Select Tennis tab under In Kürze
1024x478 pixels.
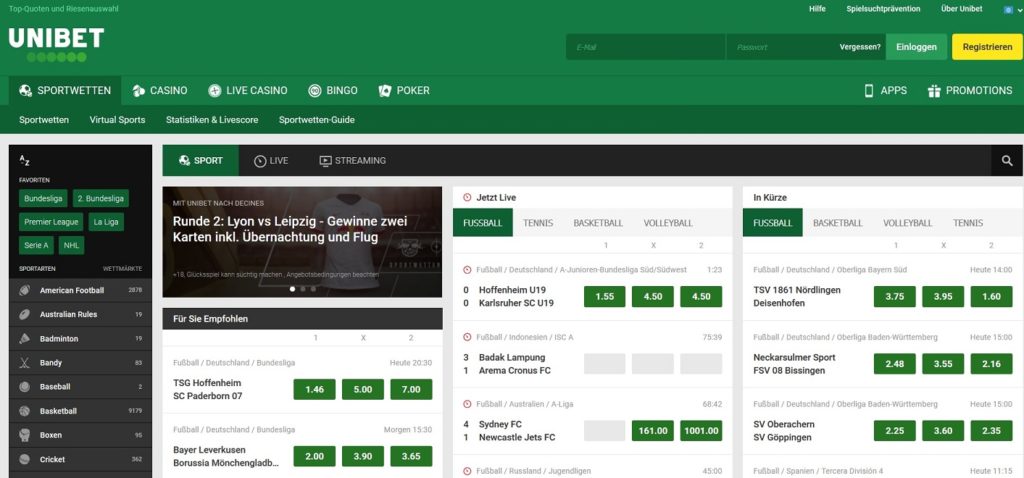click(x=968, y=223)
